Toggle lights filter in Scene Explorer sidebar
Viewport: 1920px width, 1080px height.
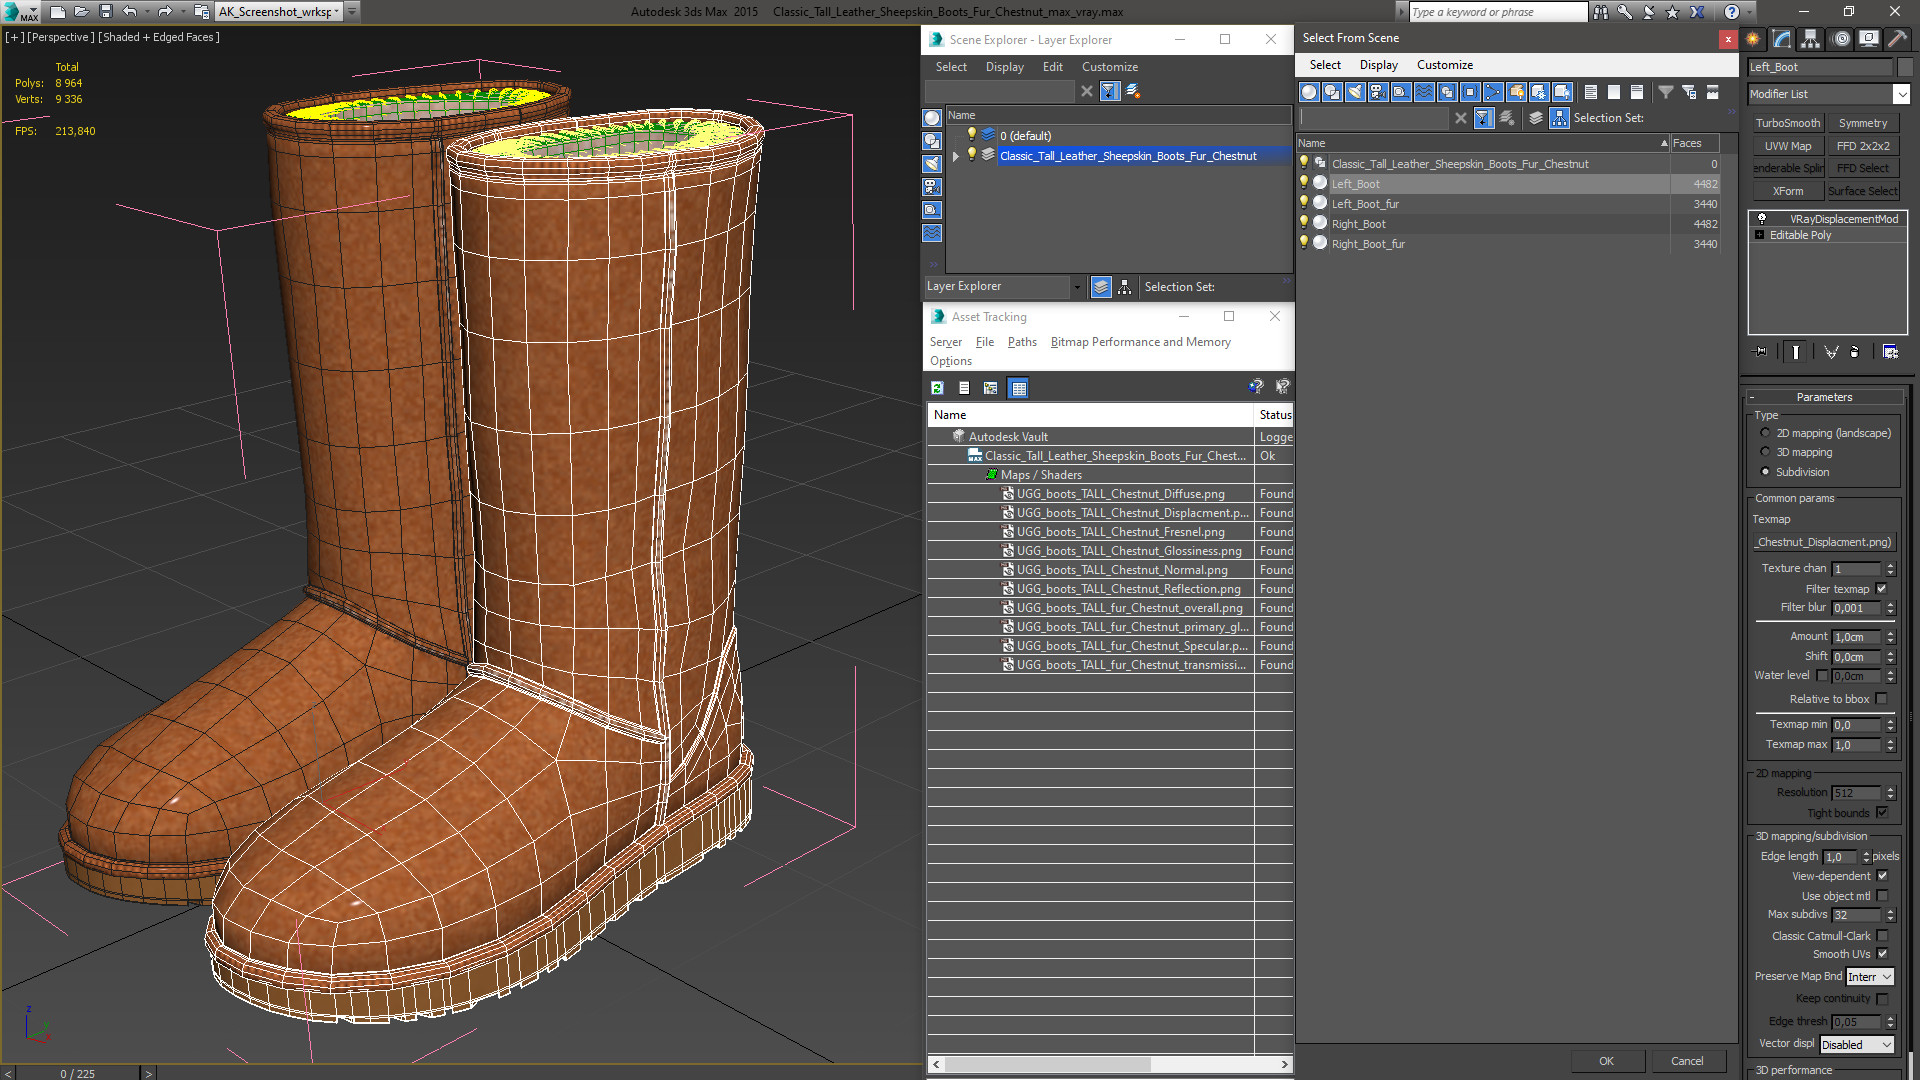click(x=932, y=164)
